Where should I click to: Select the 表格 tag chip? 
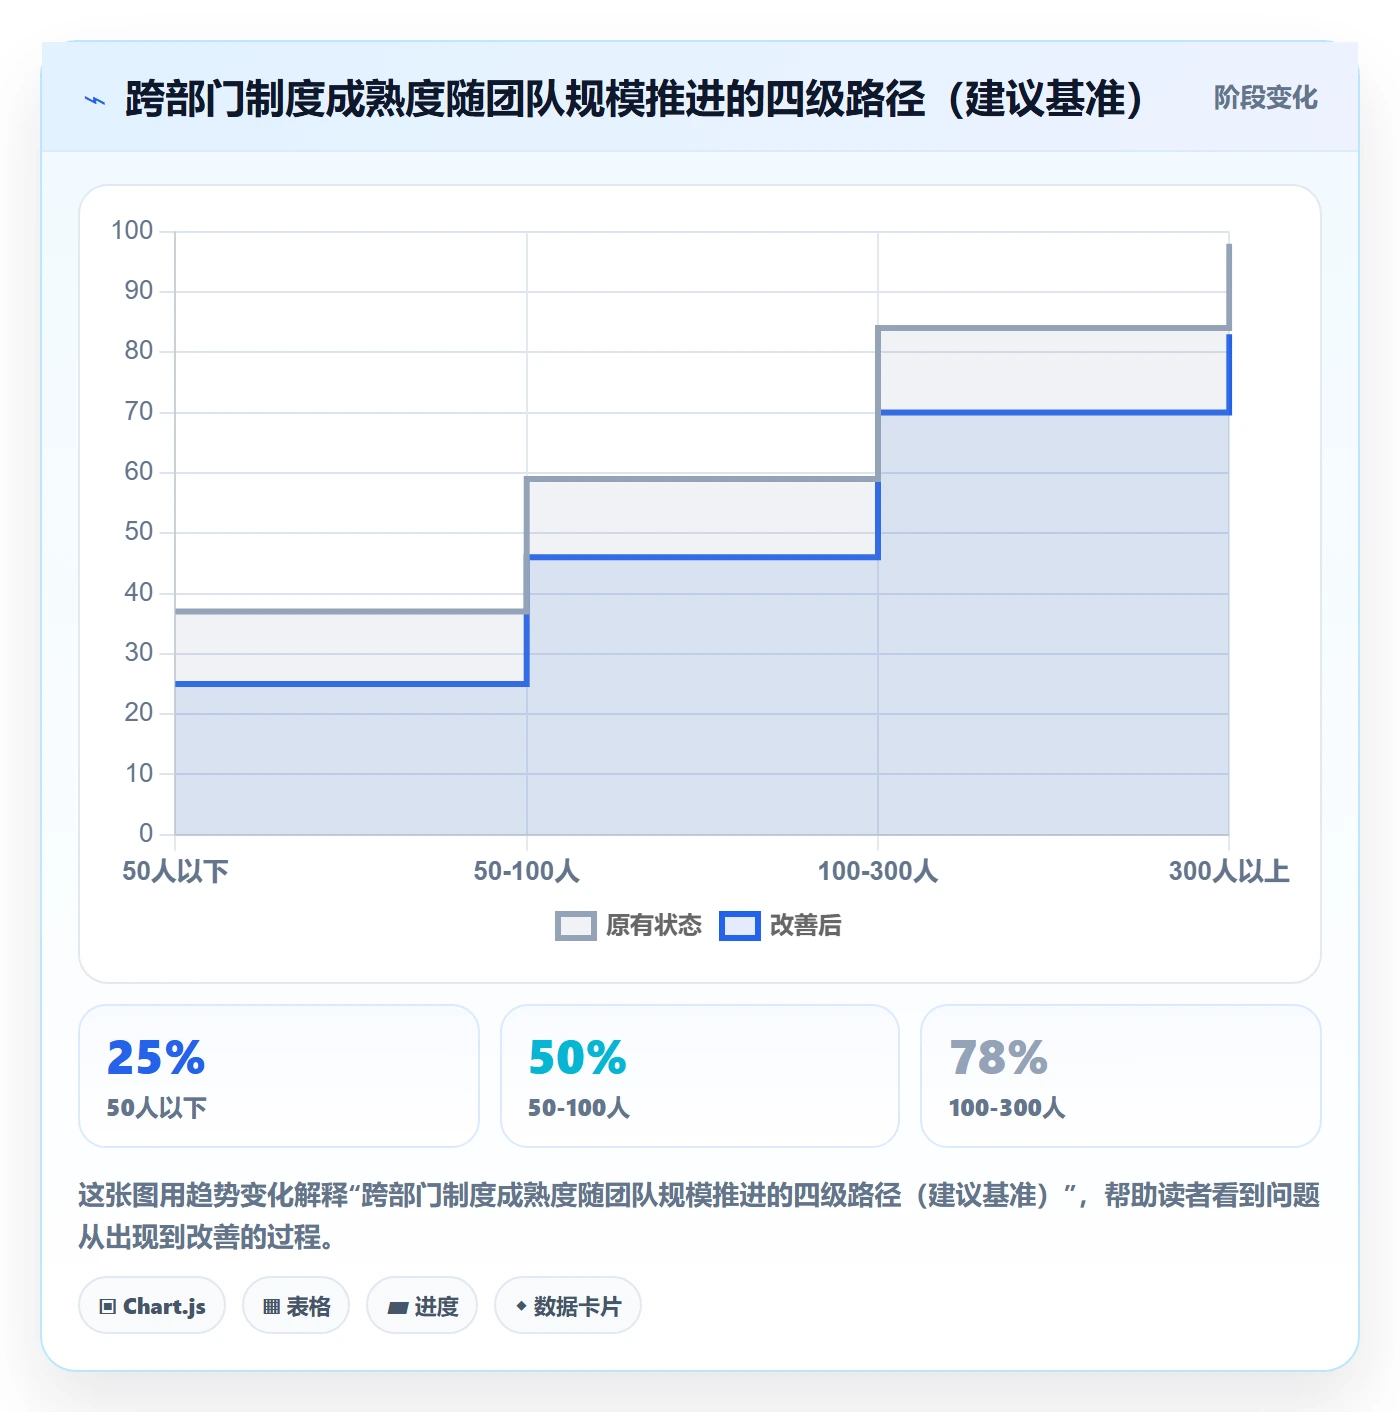[296, 1305]
